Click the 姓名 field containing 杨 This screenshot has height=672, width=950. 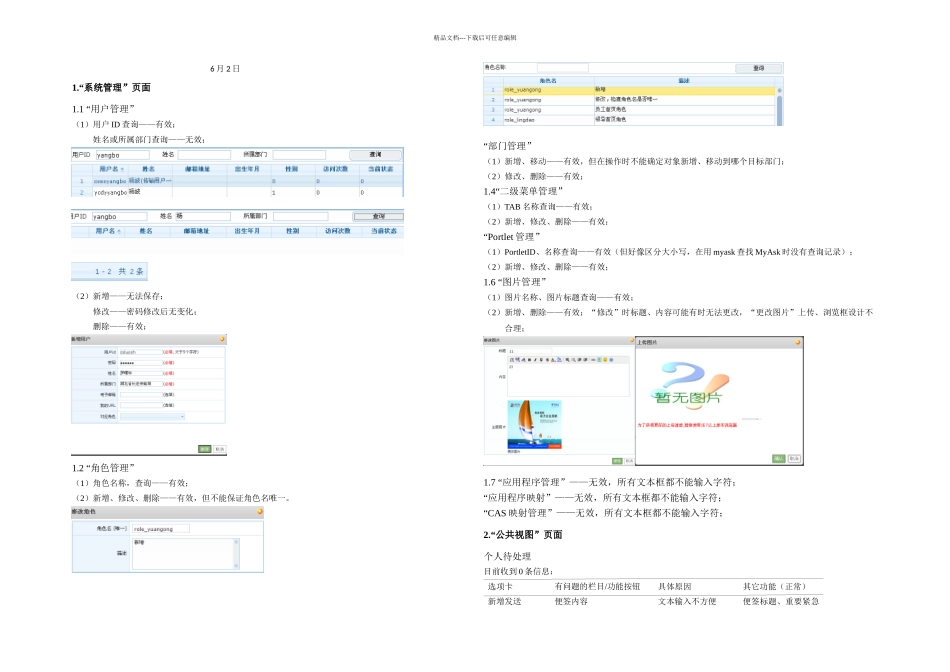point(203,216)
